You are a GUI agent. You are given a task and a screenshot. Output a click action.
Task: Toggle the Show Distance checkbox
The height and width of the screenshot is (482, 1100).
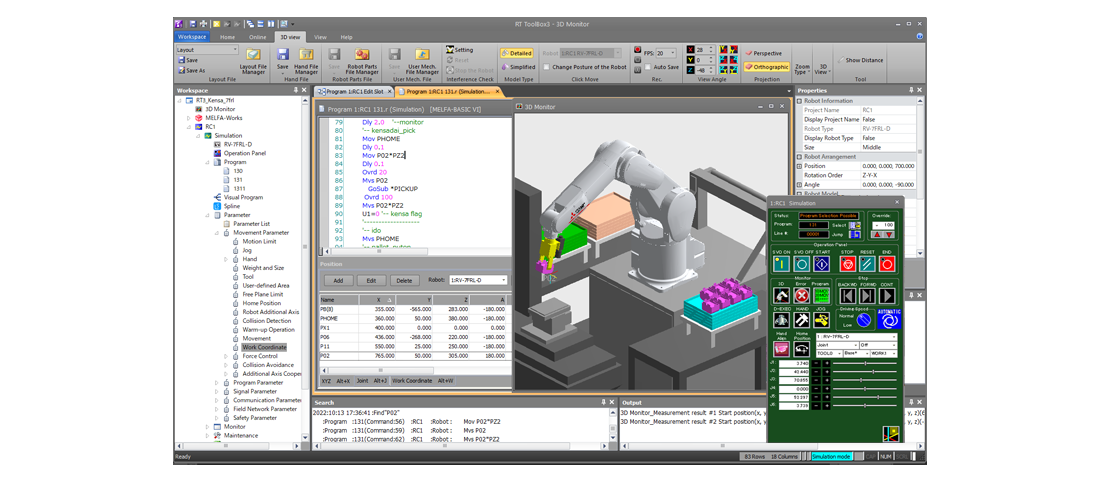[842, 60]
